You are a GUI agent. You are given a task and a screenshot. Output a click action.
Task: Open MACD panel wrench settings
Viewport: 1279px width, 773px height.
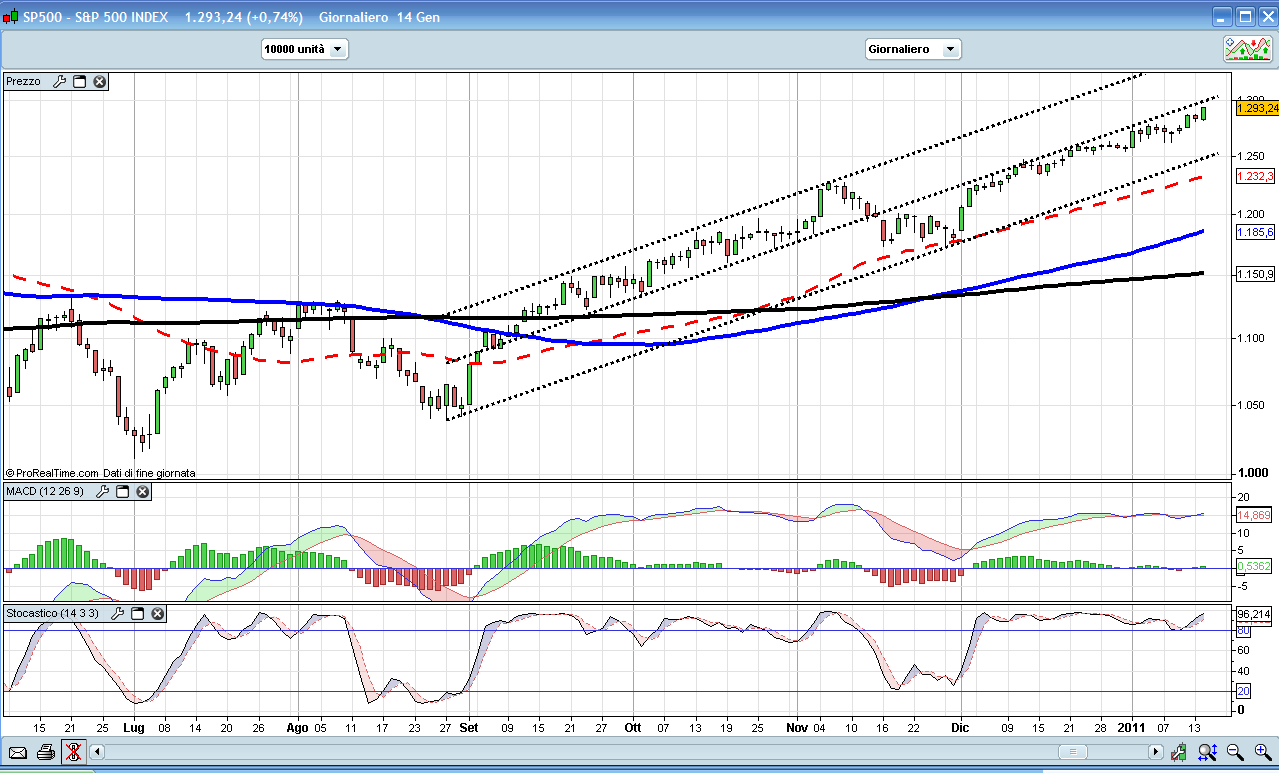(102, 492)
